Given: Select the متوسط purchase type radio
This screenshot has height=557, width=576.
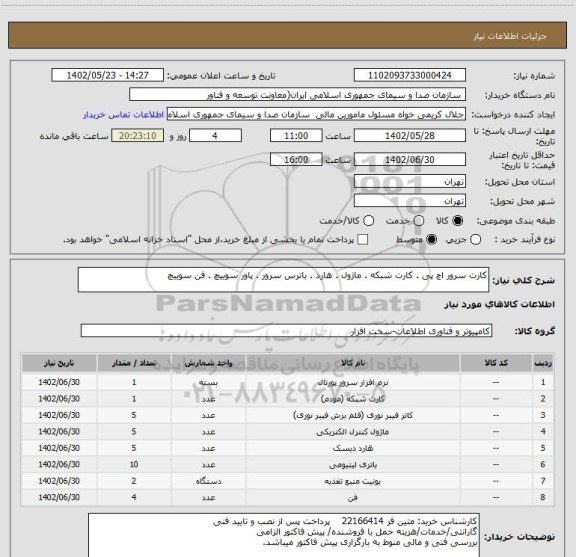Looking at the screenshot, I should click(x=431, y=240).
